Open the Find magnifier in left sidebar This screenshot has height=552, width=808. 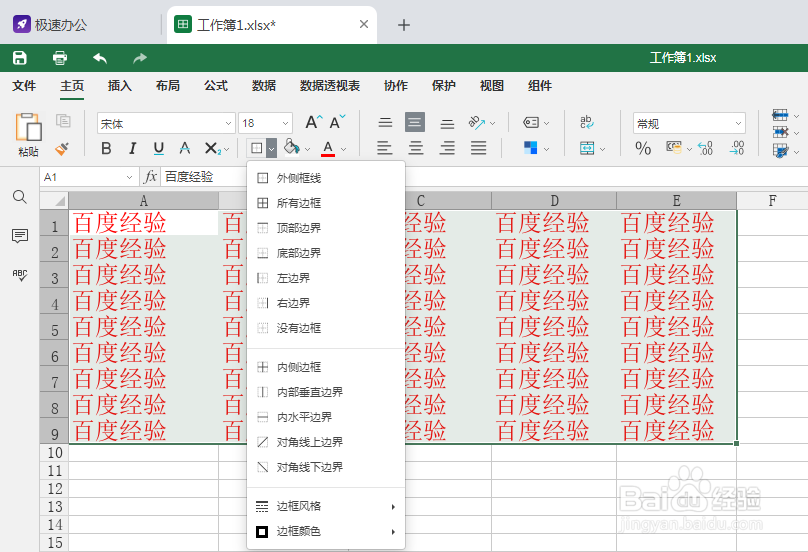point(20,197)
